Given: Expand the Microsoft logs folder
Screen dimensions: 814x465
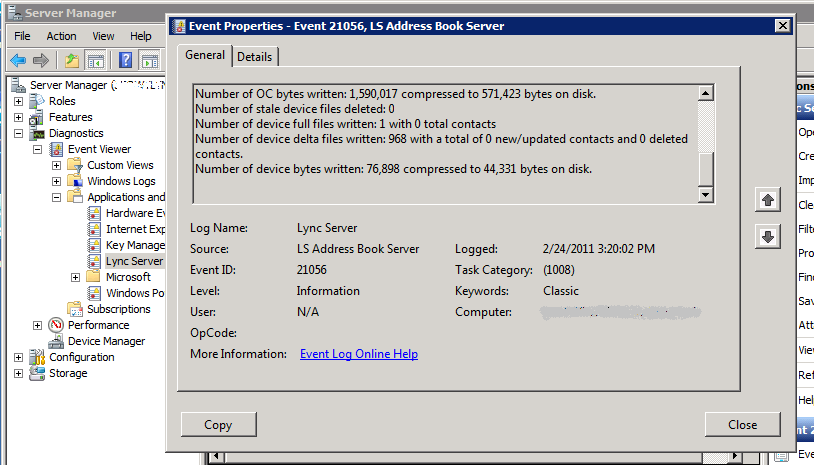Looking at the screenshot, I should coord(75,277).
